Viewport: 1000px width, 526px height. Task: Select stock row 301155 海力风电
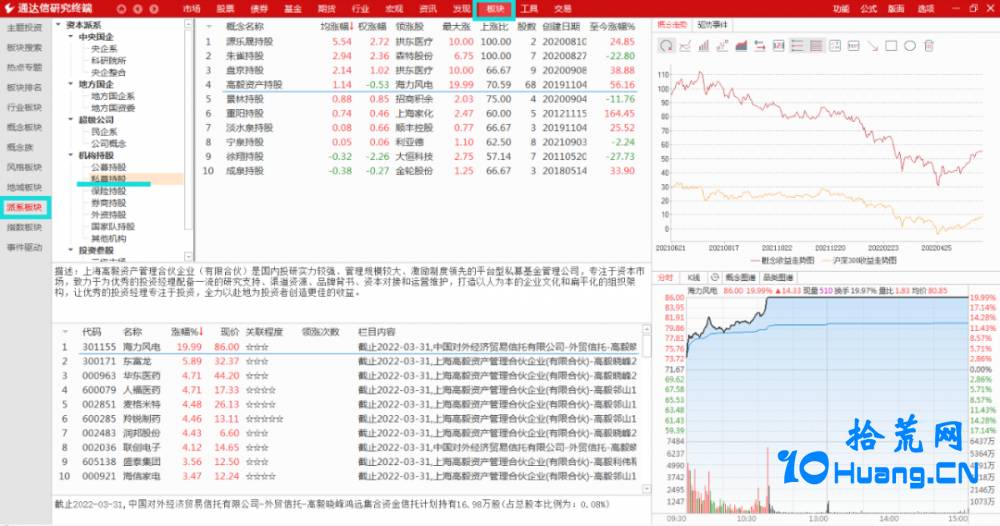coord(349,347)
